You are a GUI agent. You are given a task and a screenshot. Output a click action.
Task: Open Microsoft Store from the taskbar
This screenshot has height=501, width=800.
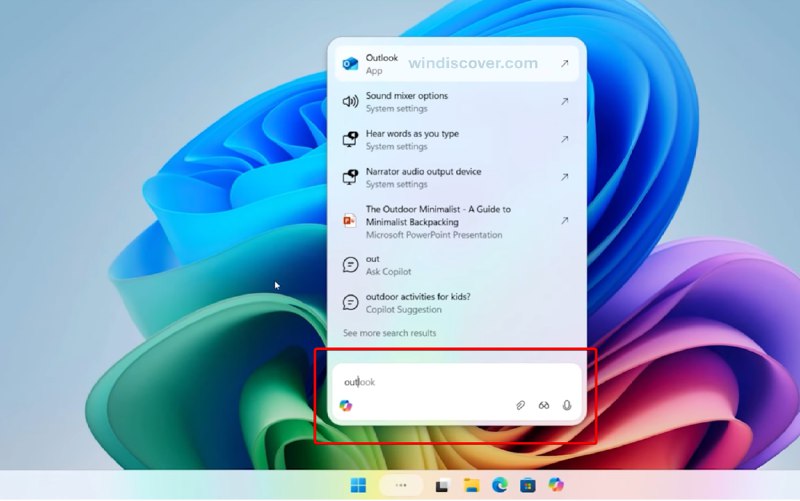click(528, 485)
